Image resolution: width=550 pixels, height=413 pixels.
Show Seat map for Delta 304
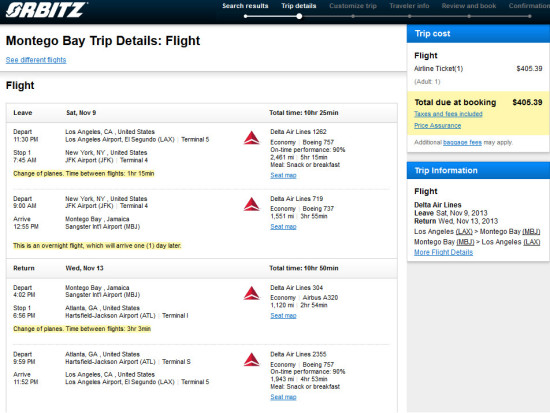point(283,316)
